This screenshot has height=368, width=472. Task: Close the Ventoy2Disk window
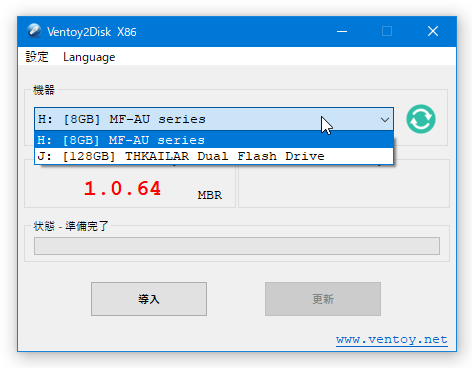[433, 31]
